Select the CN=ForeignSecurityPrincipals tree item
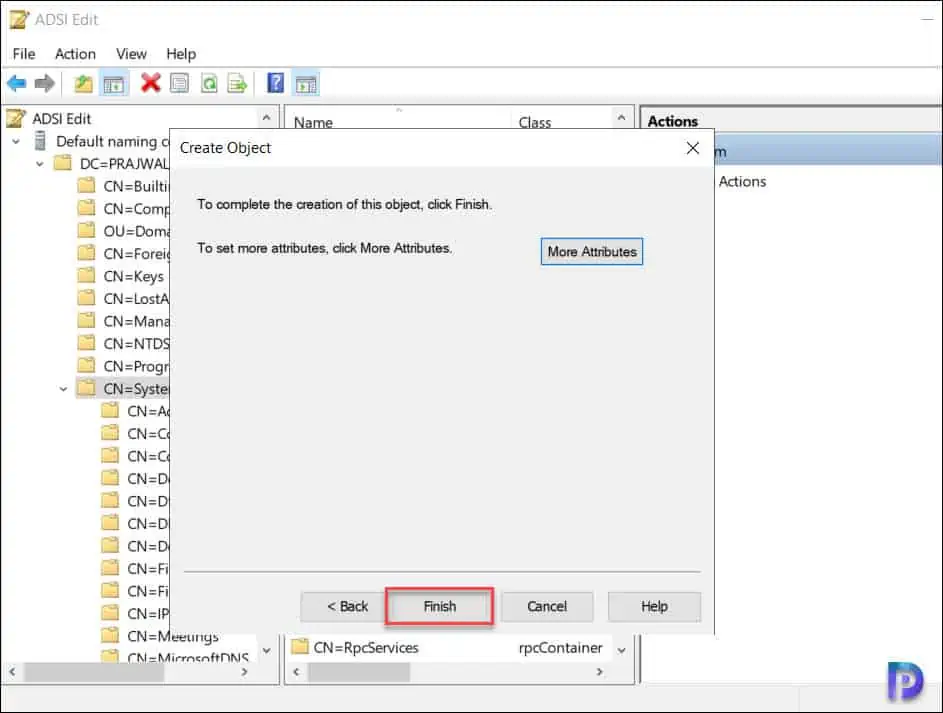Image resolution: width=943 pixels, height=713 pixels. [136, 254]
